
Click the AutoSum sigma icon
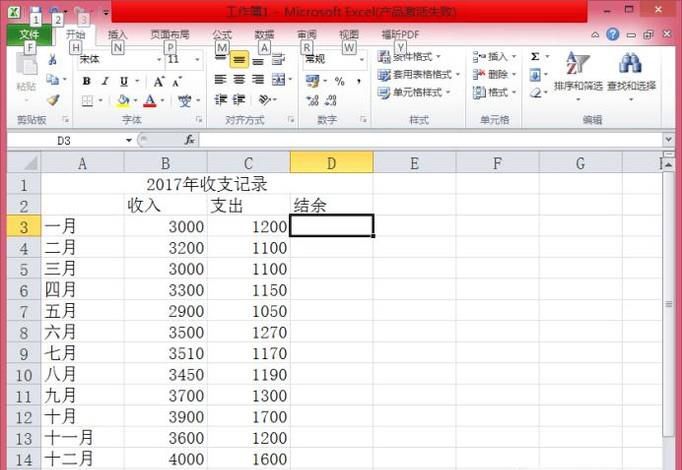pos(535,57)
